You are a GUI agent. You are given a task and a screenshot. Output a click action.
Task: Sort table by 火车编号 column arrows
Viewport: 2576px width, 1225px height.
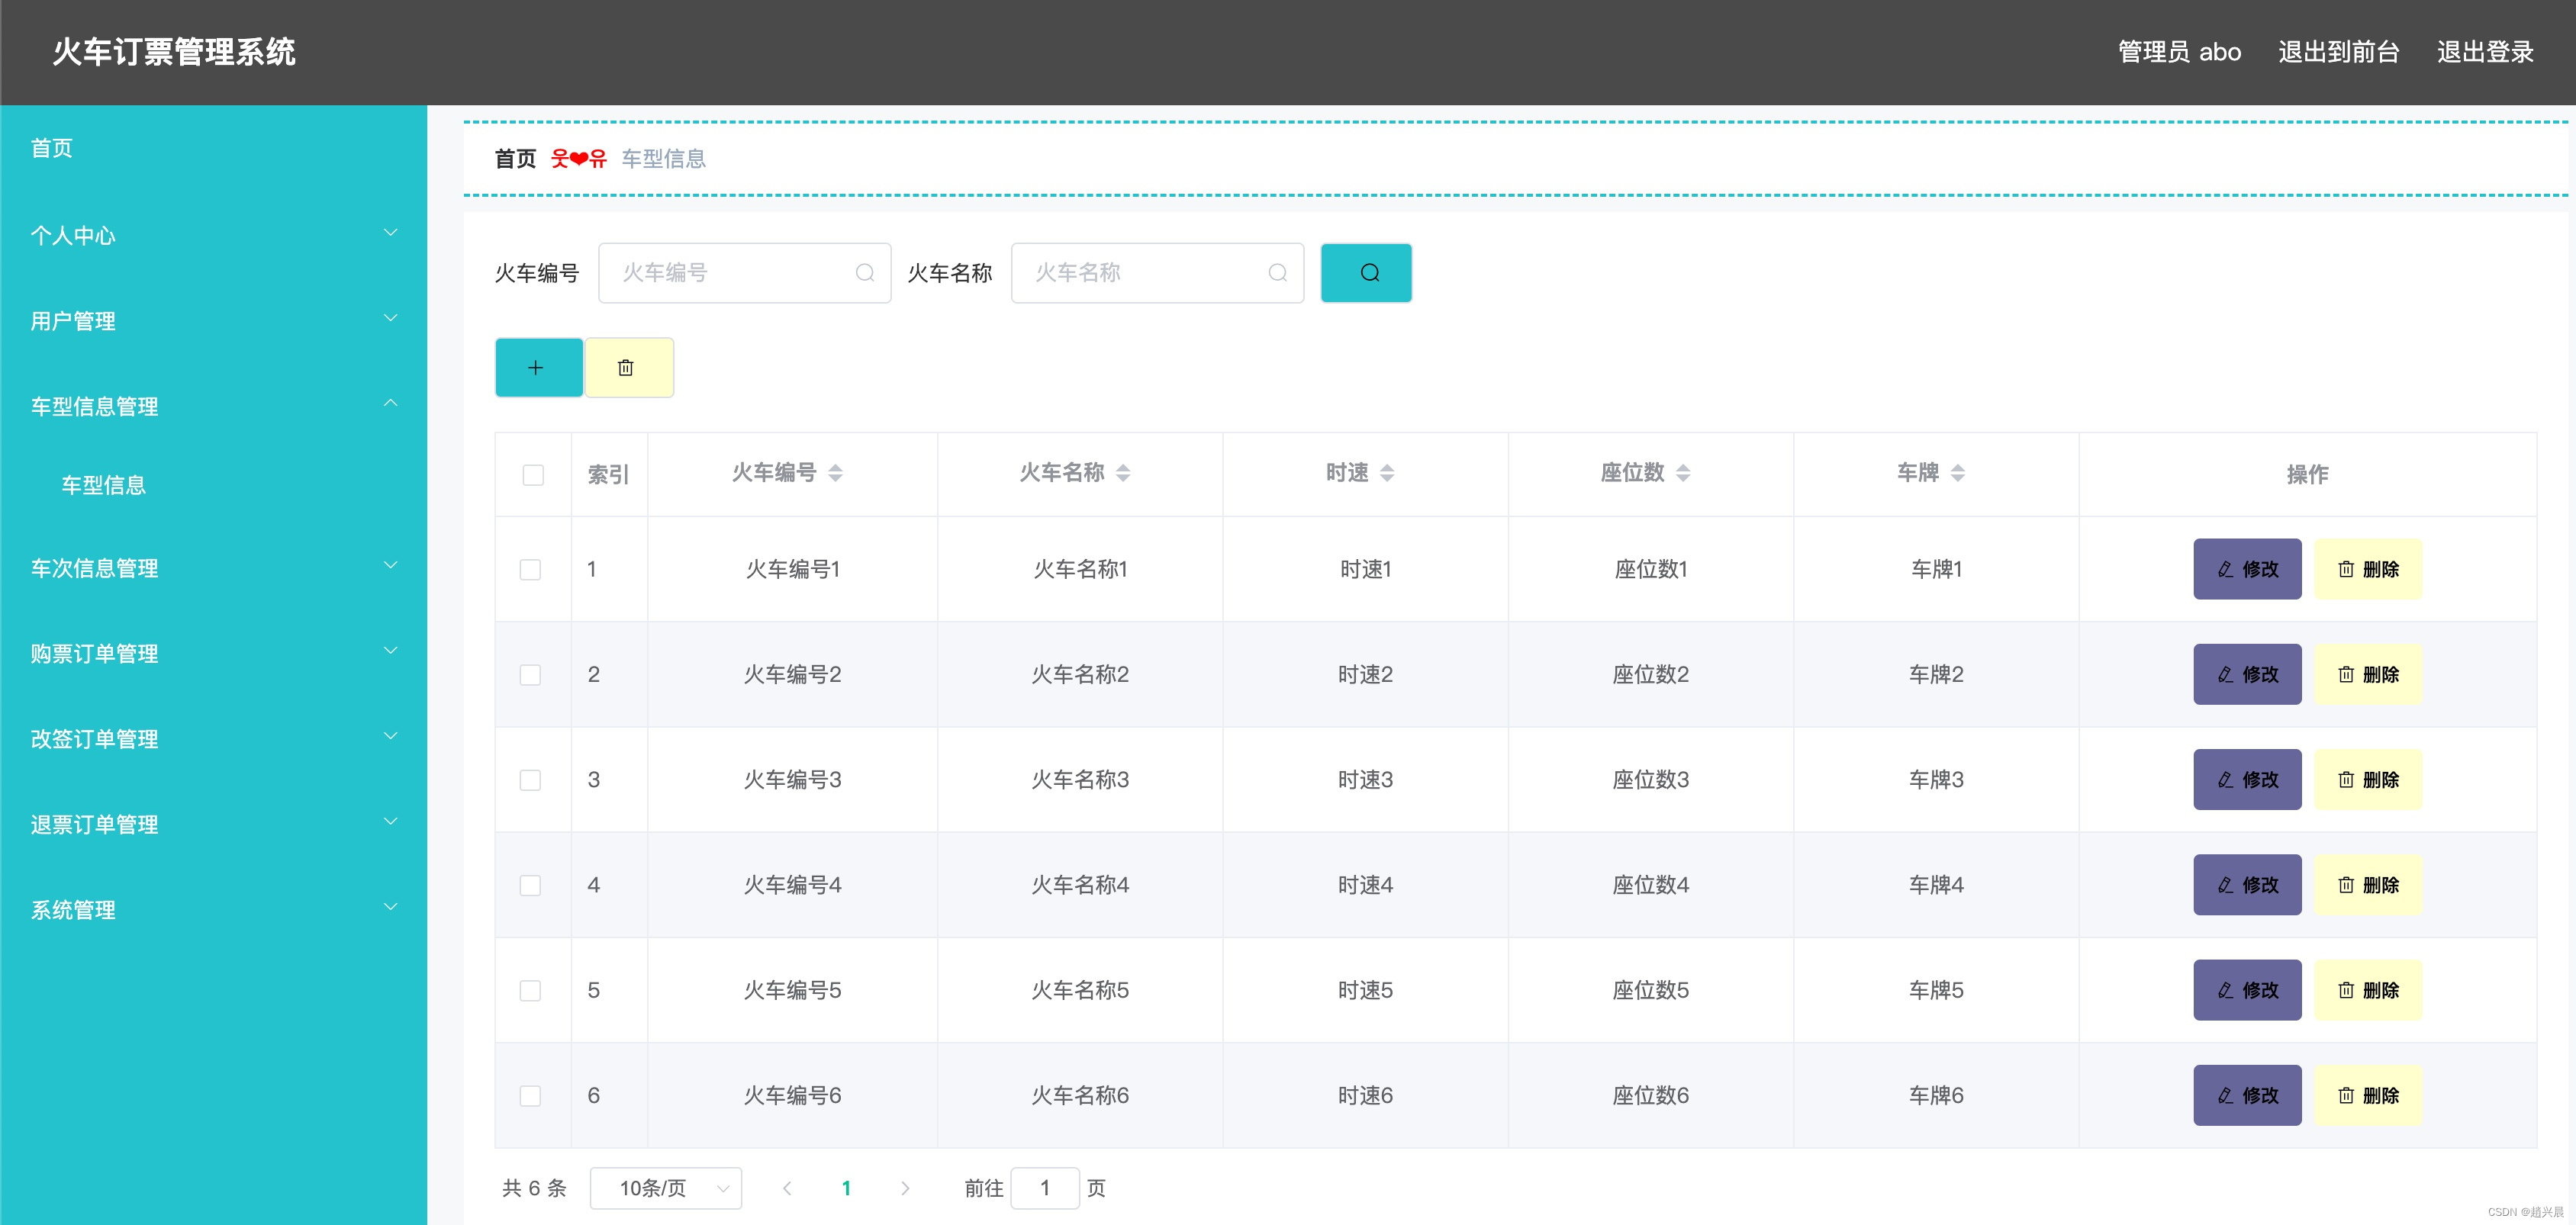click(835, 473)
